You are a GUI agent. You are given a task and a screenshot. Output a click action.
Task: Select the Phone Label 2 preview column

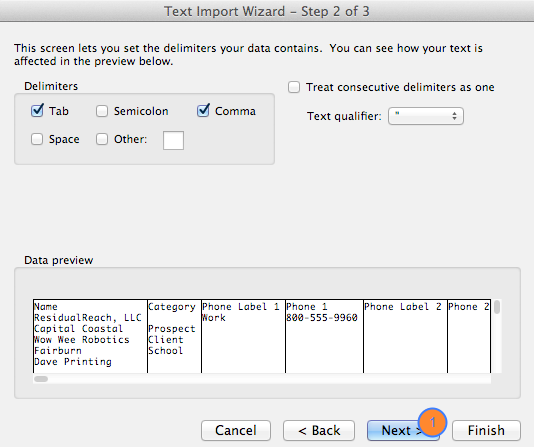[x=405, y=336]
